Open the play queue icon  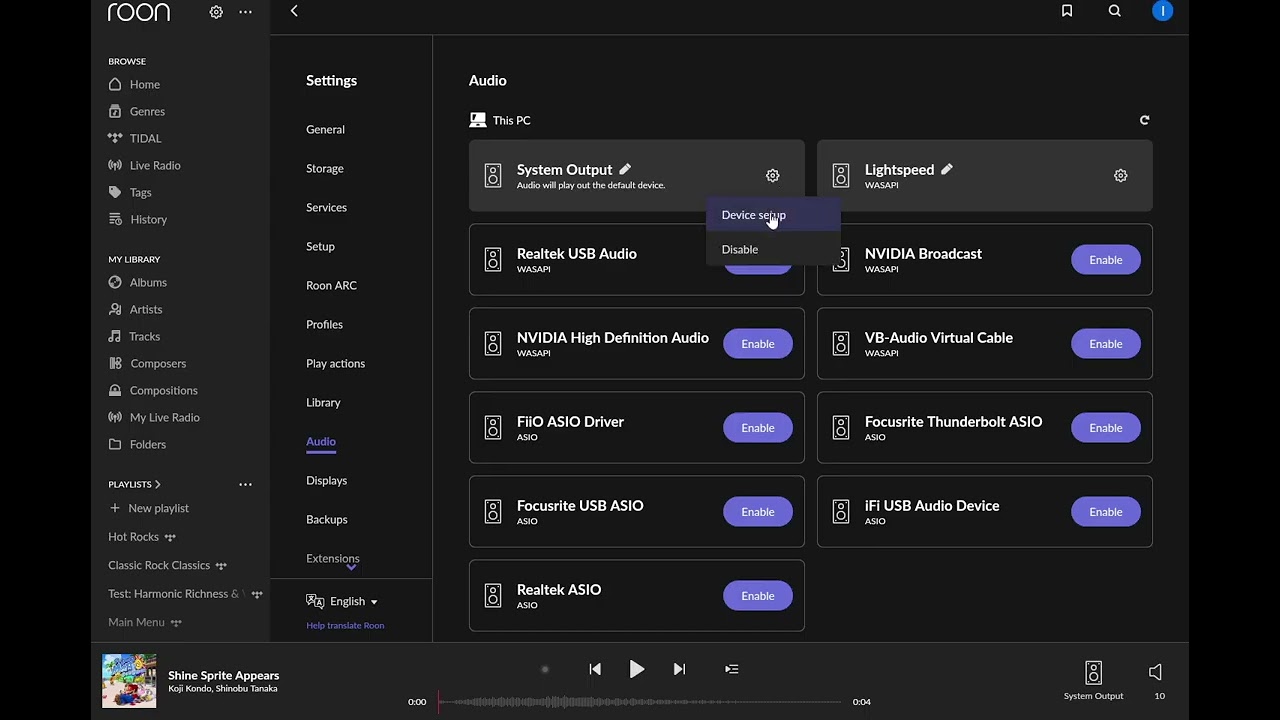click(732, 669)
